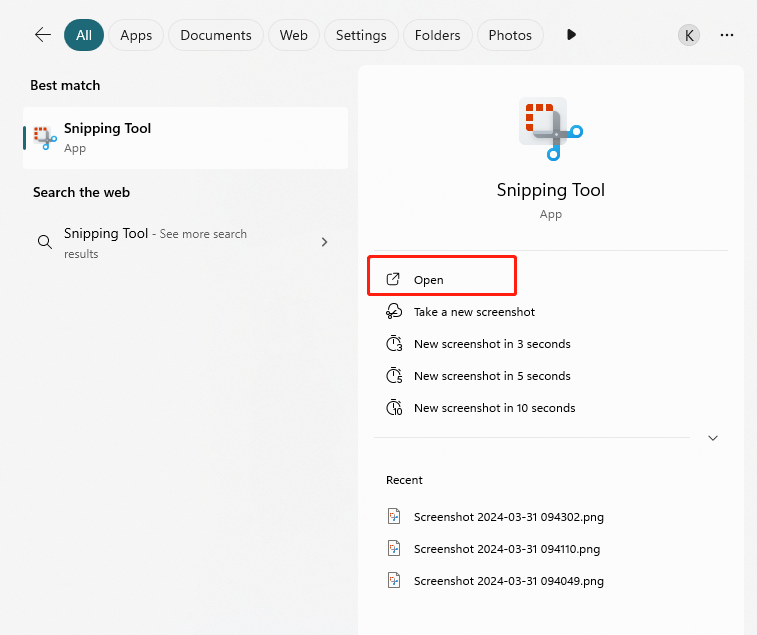
Task: Click the magnifier icon beside web result
Action: click(45, 241)
